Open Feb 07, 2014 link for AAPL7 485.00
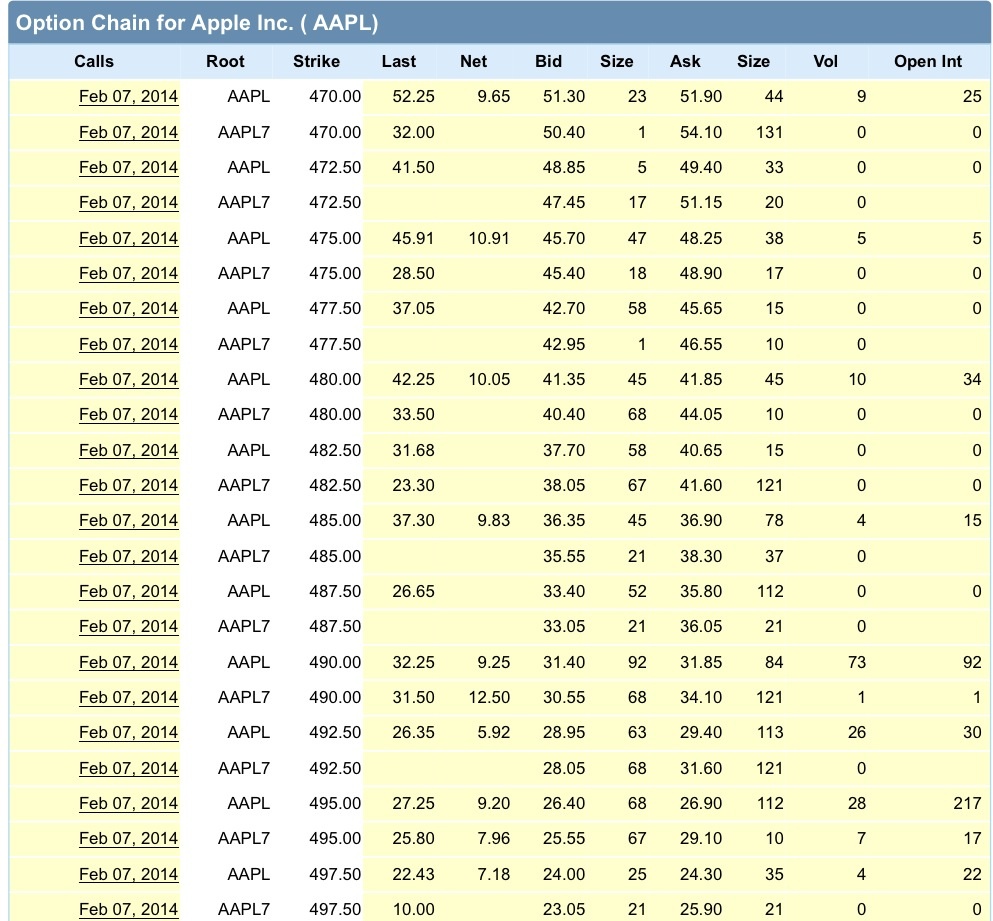 [129, 557]
